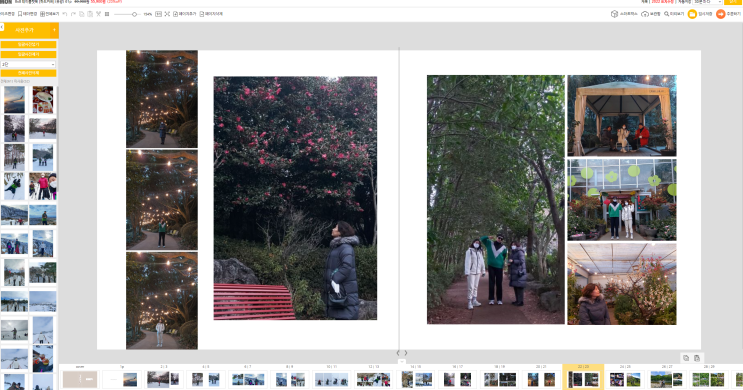Select the 10|11 spread thumbnail
This screenshot has width=743, height=390.
[x=331, y=379]
